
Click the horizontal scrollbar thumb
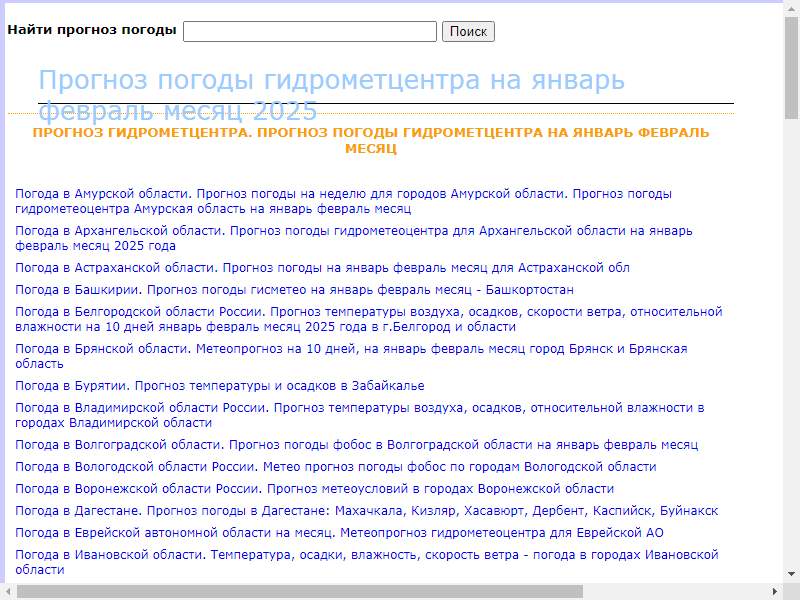click(x=299, y=592)
